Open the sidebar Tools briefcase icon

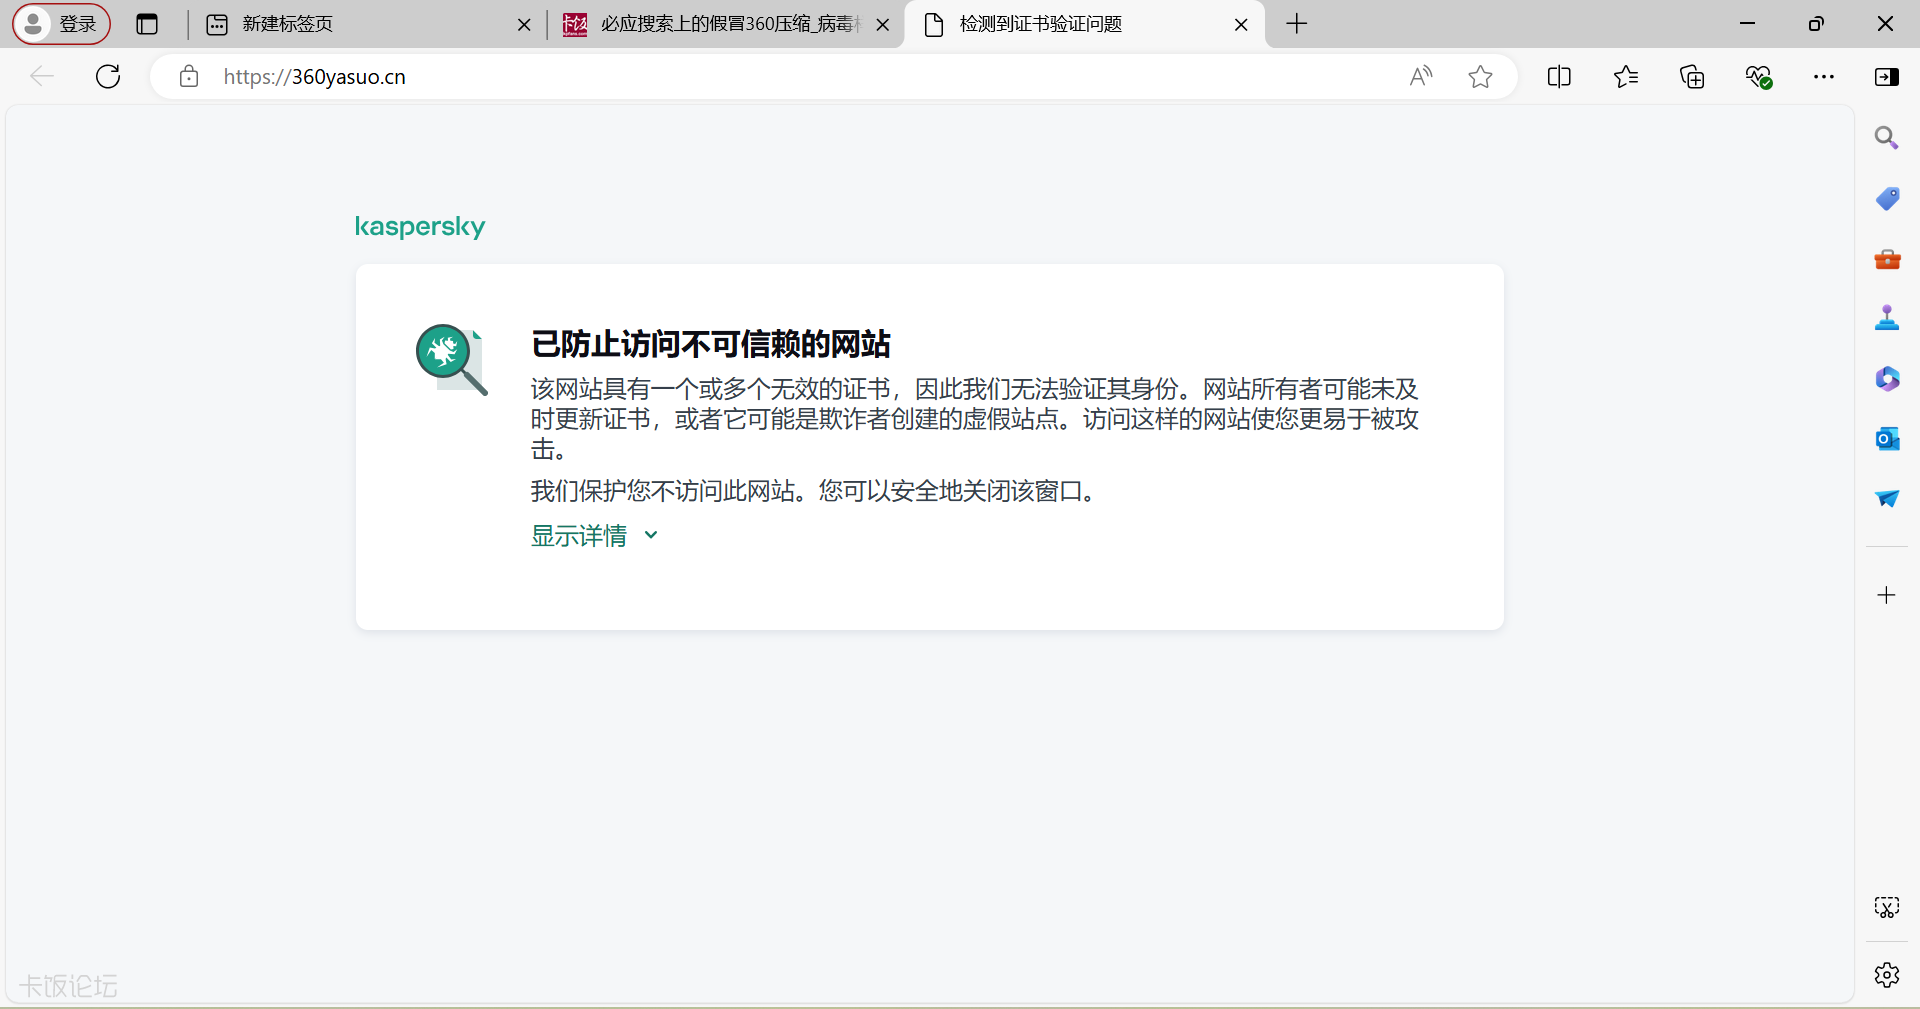[1886, 259]
